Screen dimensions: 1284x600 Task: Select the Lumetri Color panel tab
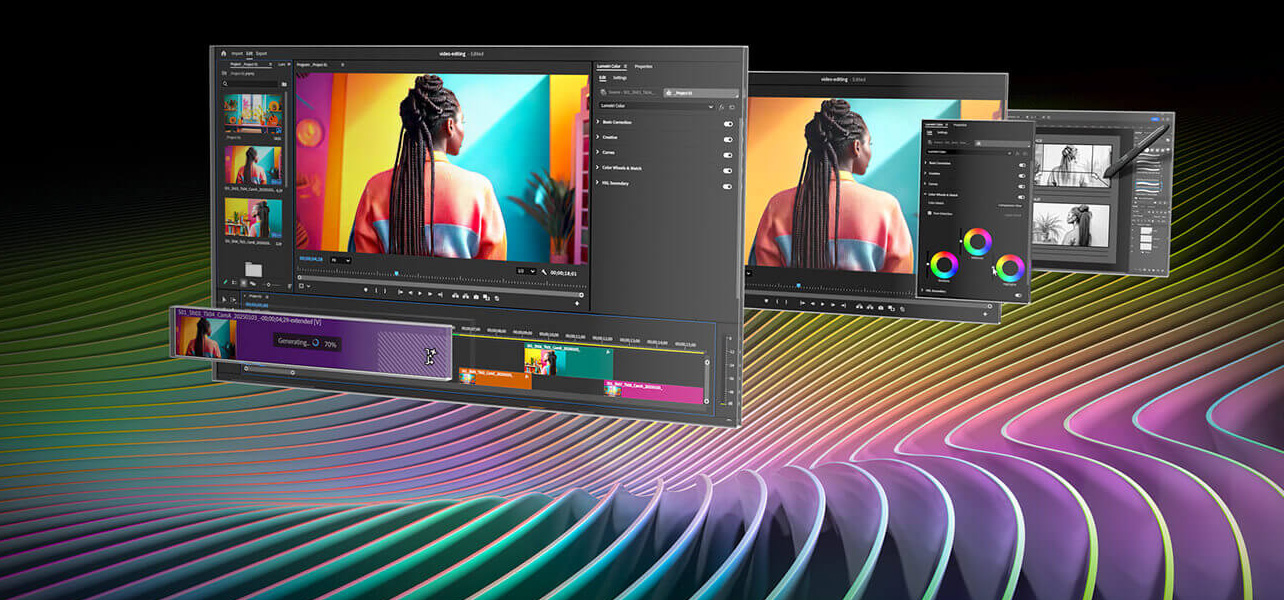coord(609,66)
